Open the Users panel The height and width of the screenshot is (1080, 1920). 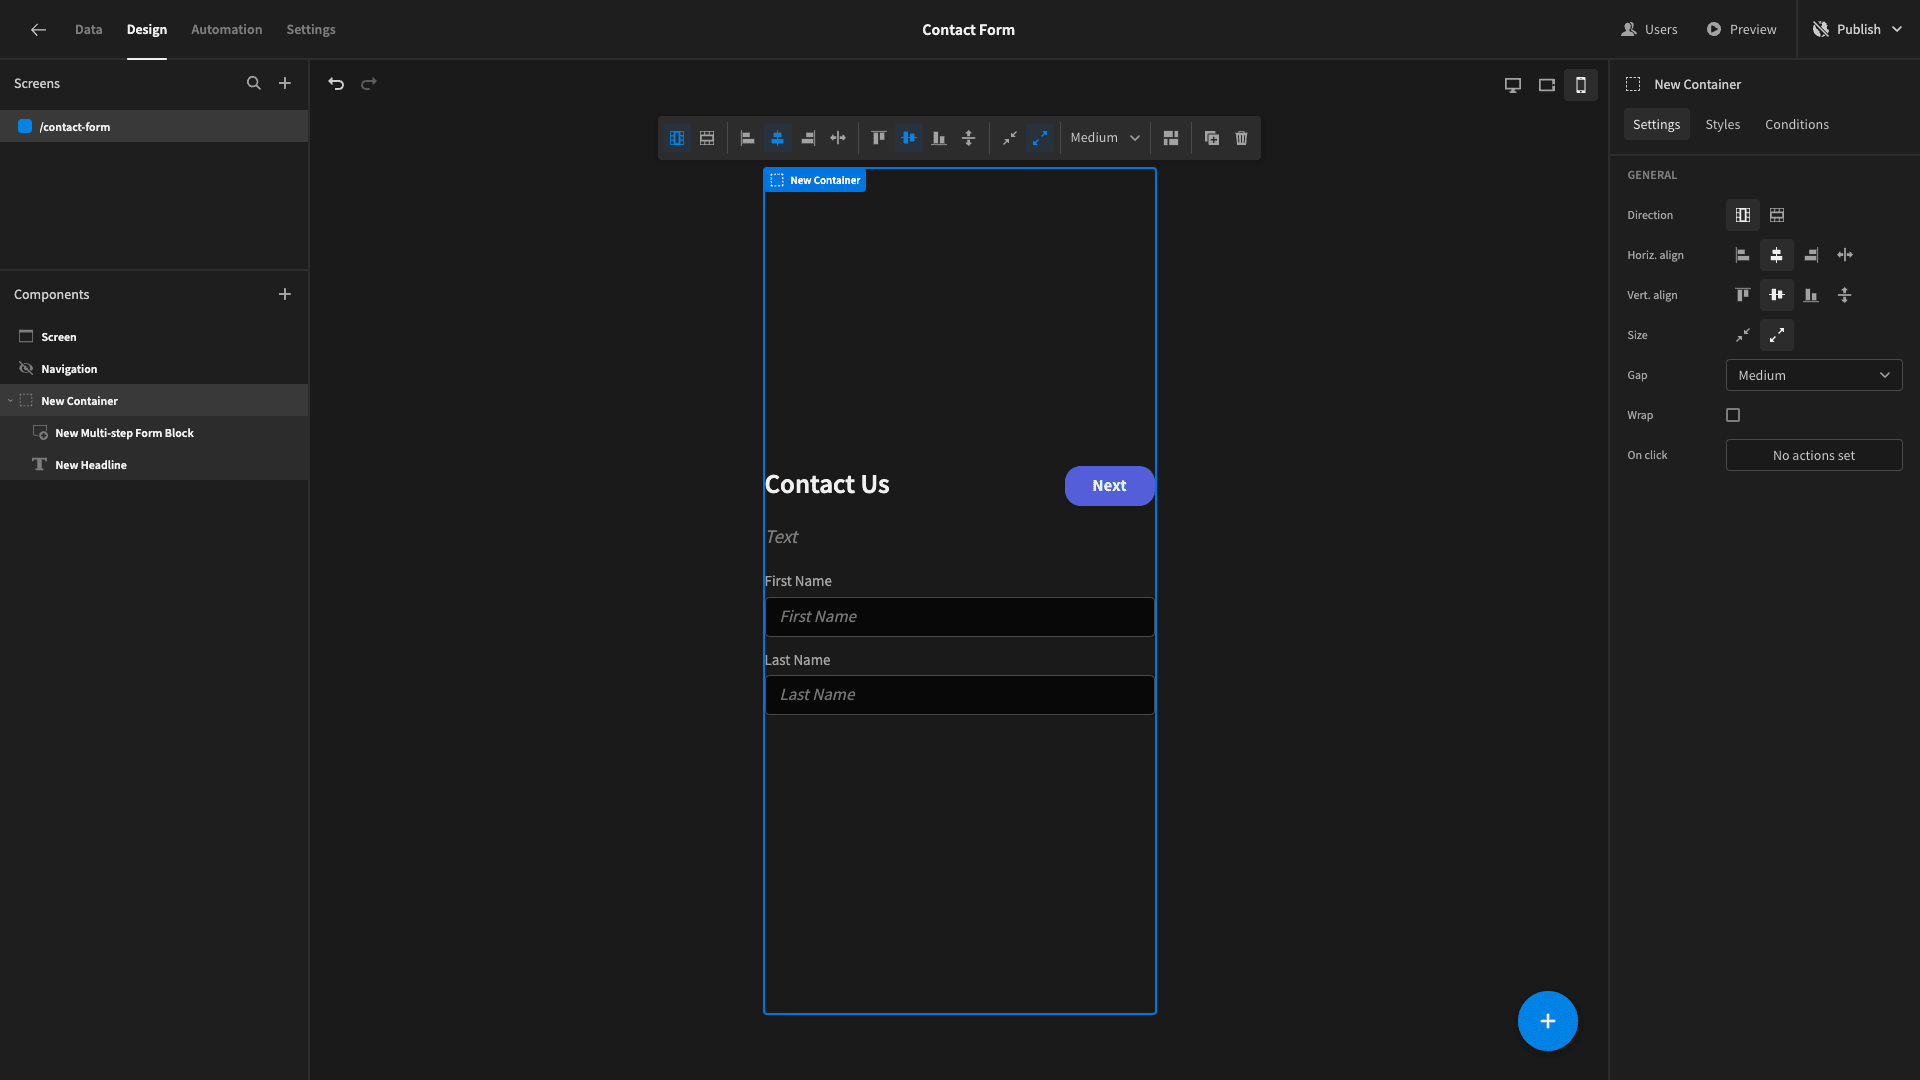coord(1649,30)
